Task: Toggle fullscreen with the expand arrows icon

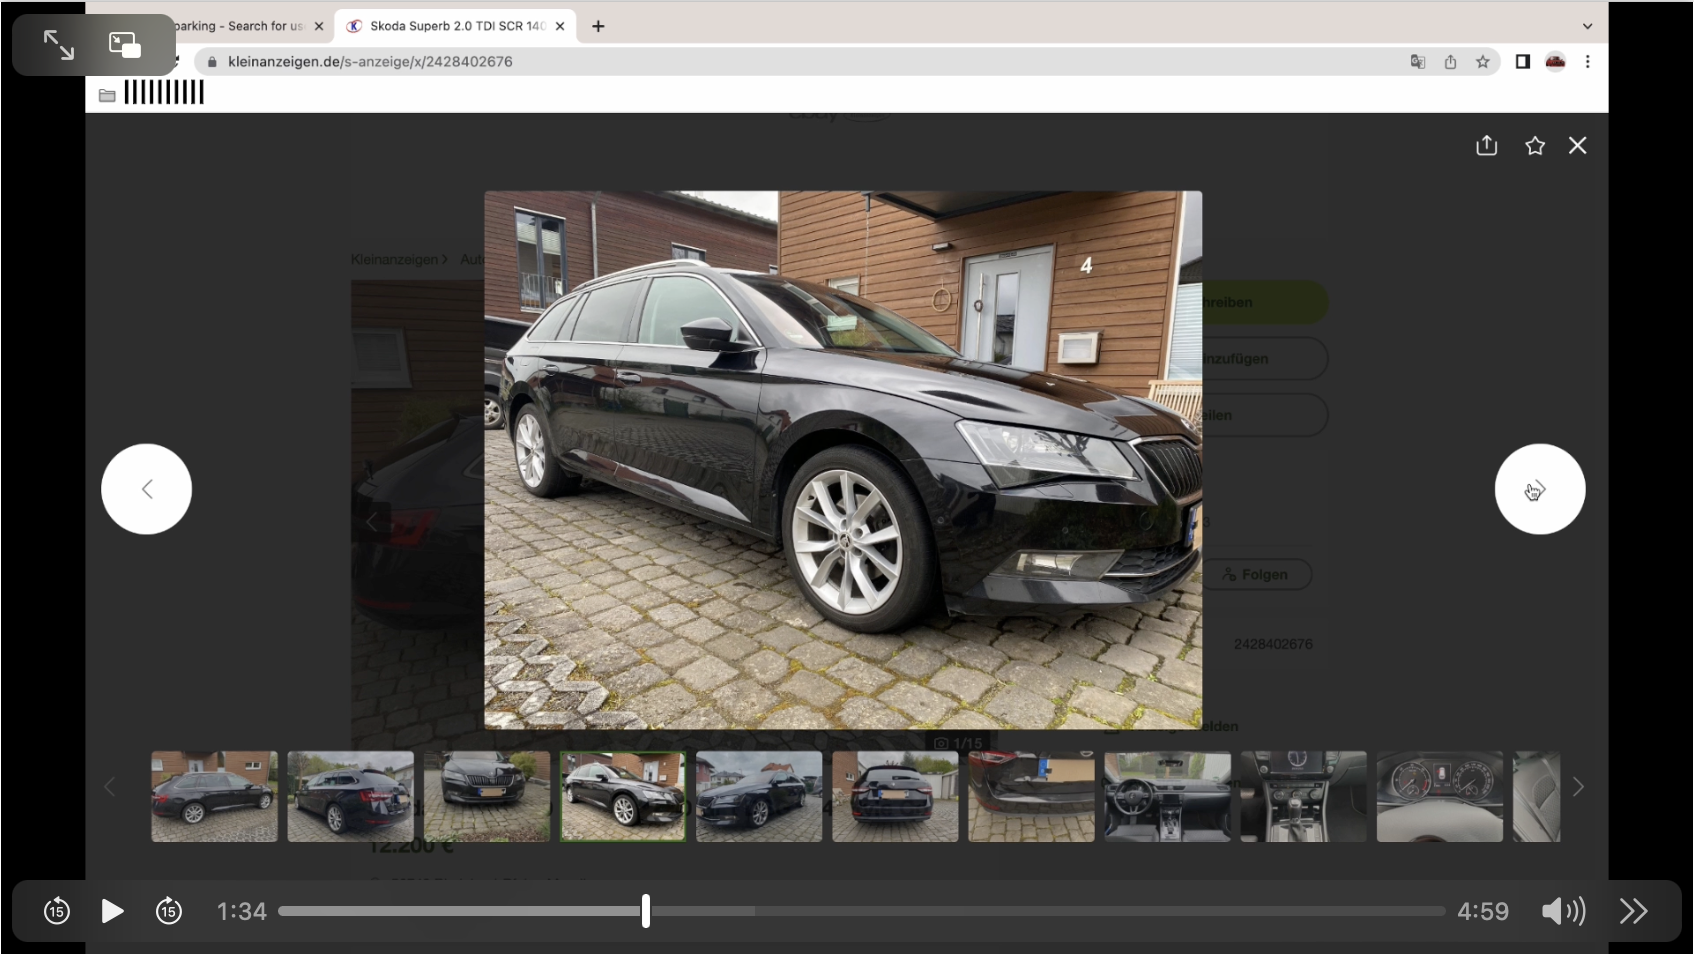Action: tap(59, 45)
